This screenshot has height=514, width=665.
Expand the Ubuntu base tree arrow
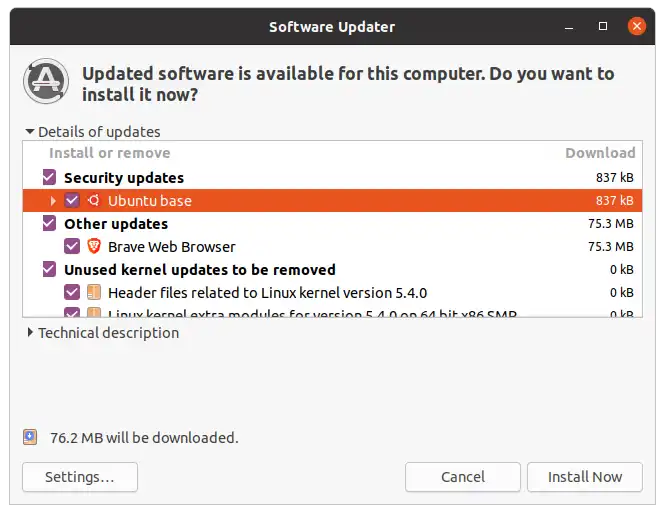(x=53, y=201)
